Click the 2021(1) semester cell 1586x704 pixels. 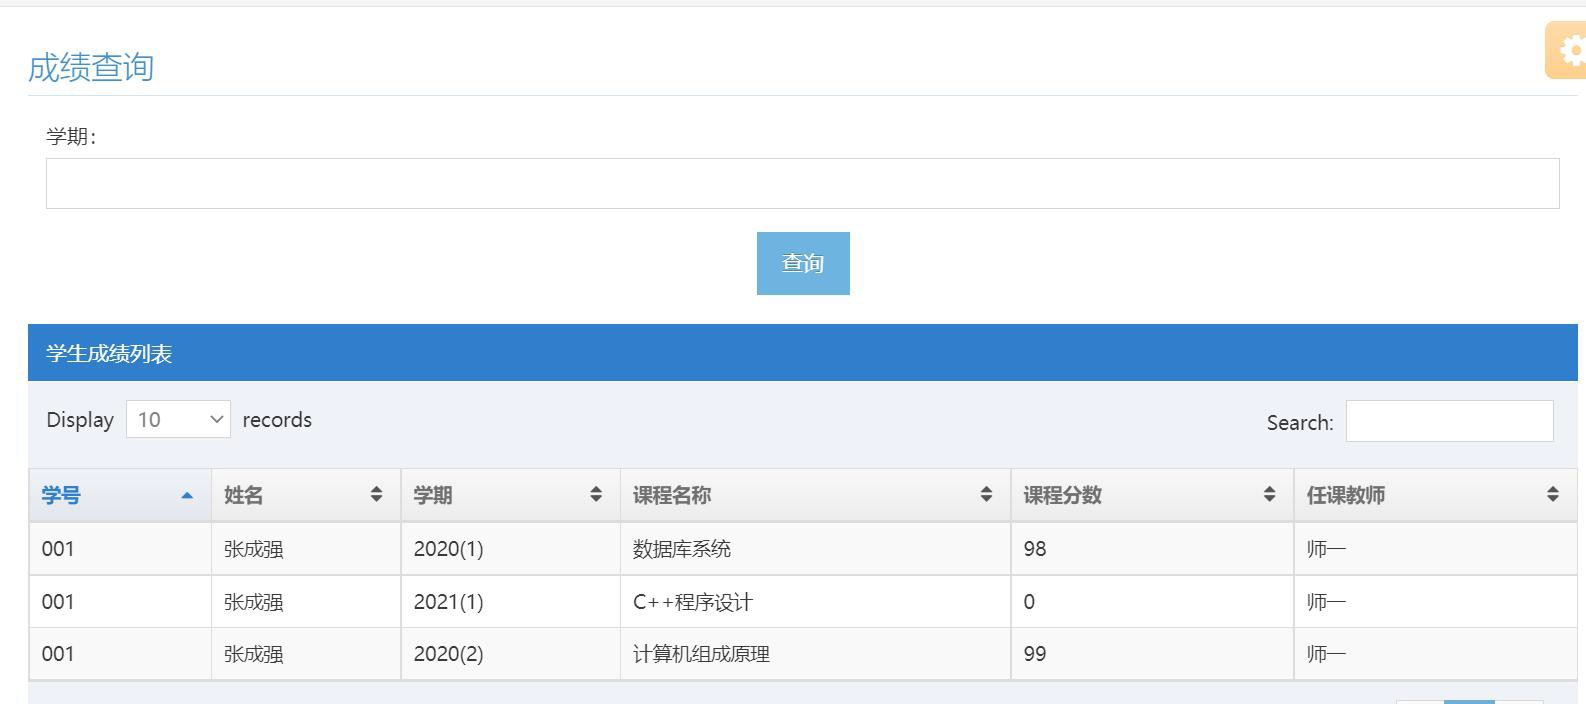tap(510, 602)
